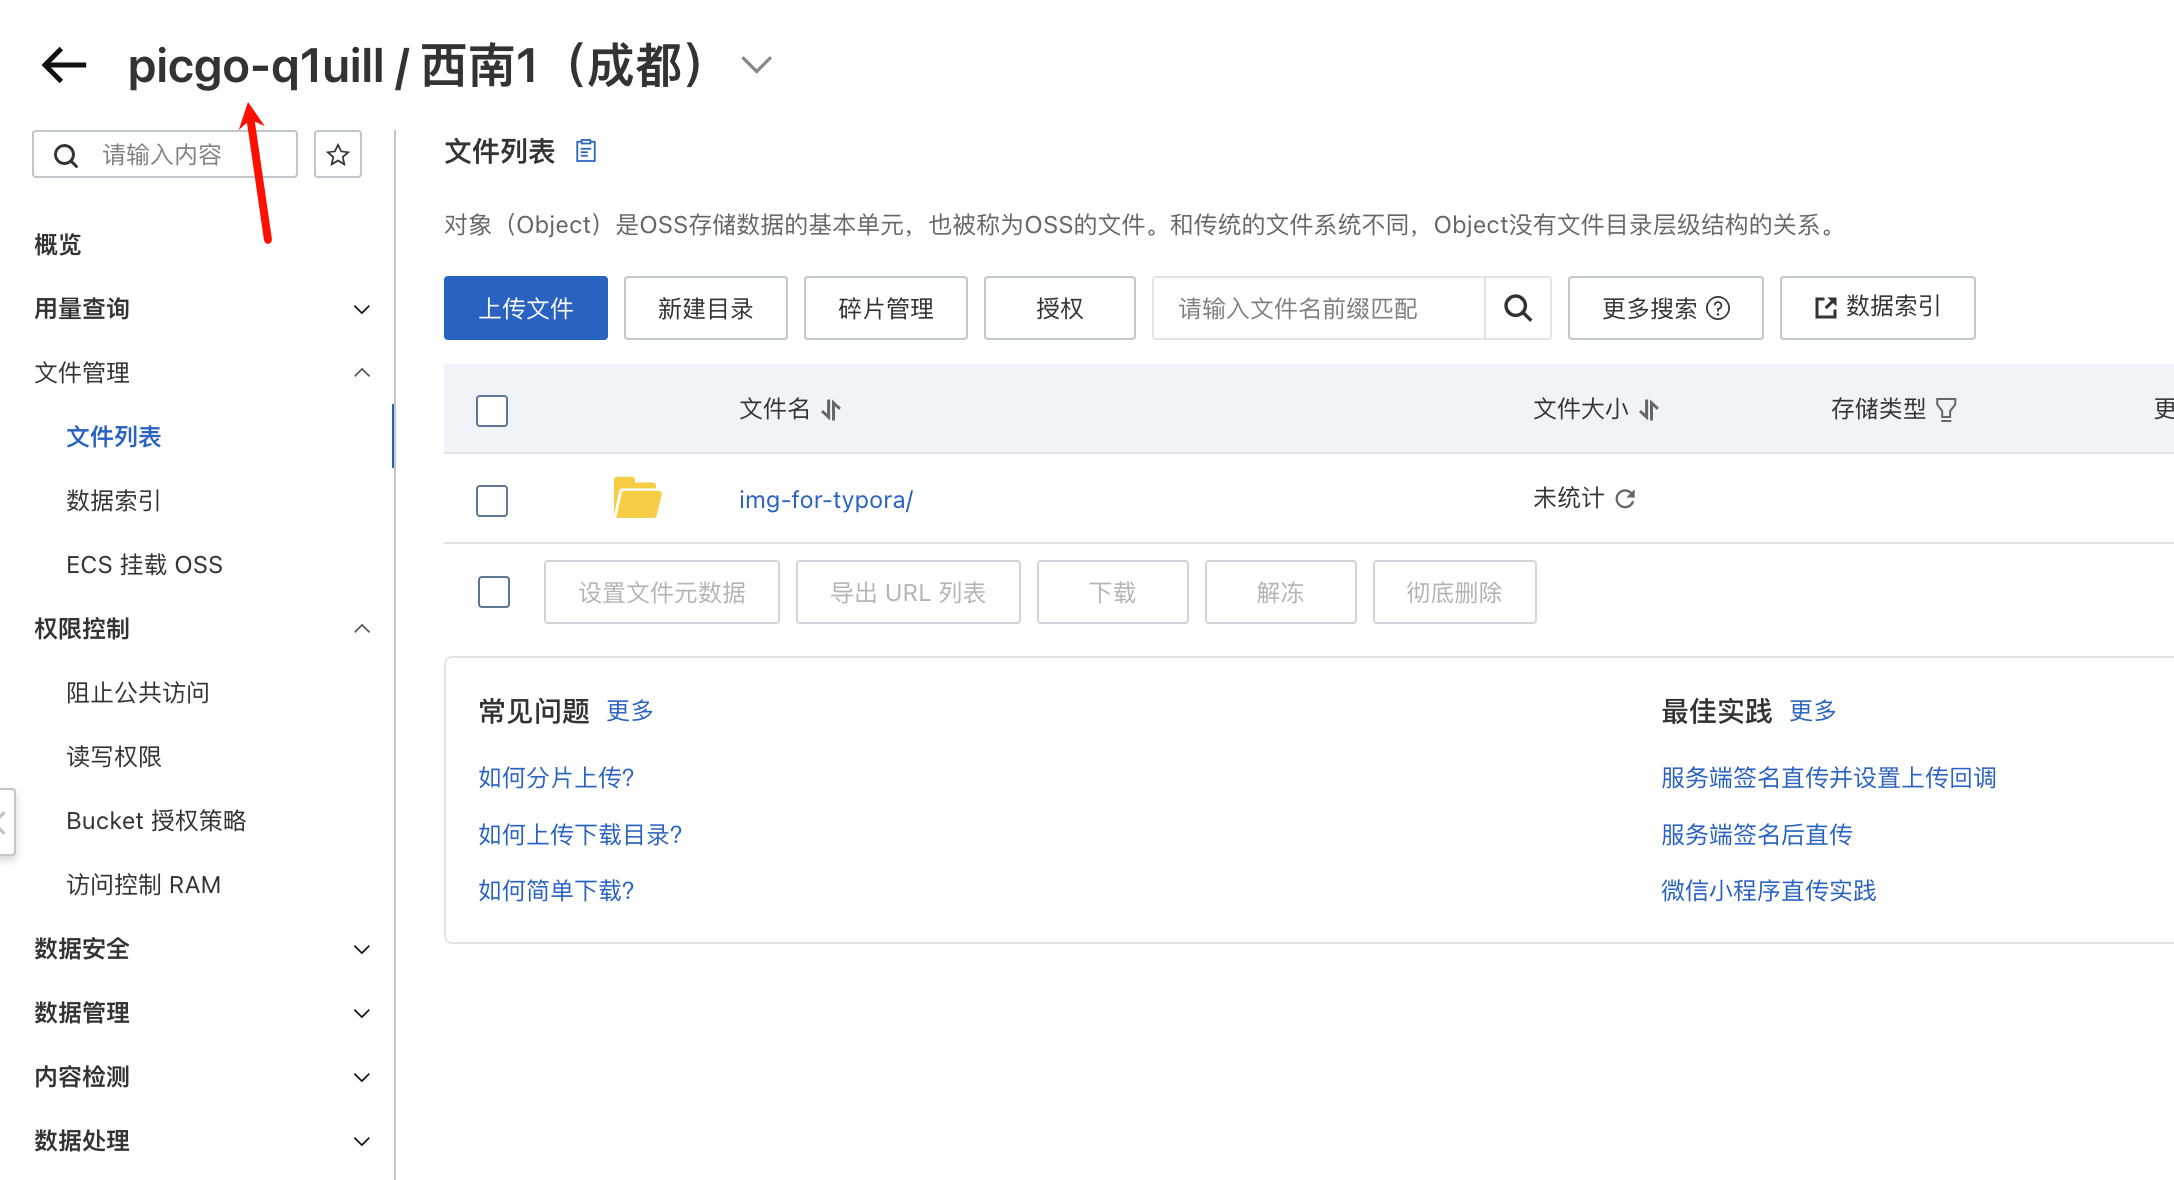Viewport: 2174px width, 1180px height.
Task: Check the select-all checkbox in table header
Action: 492,410
